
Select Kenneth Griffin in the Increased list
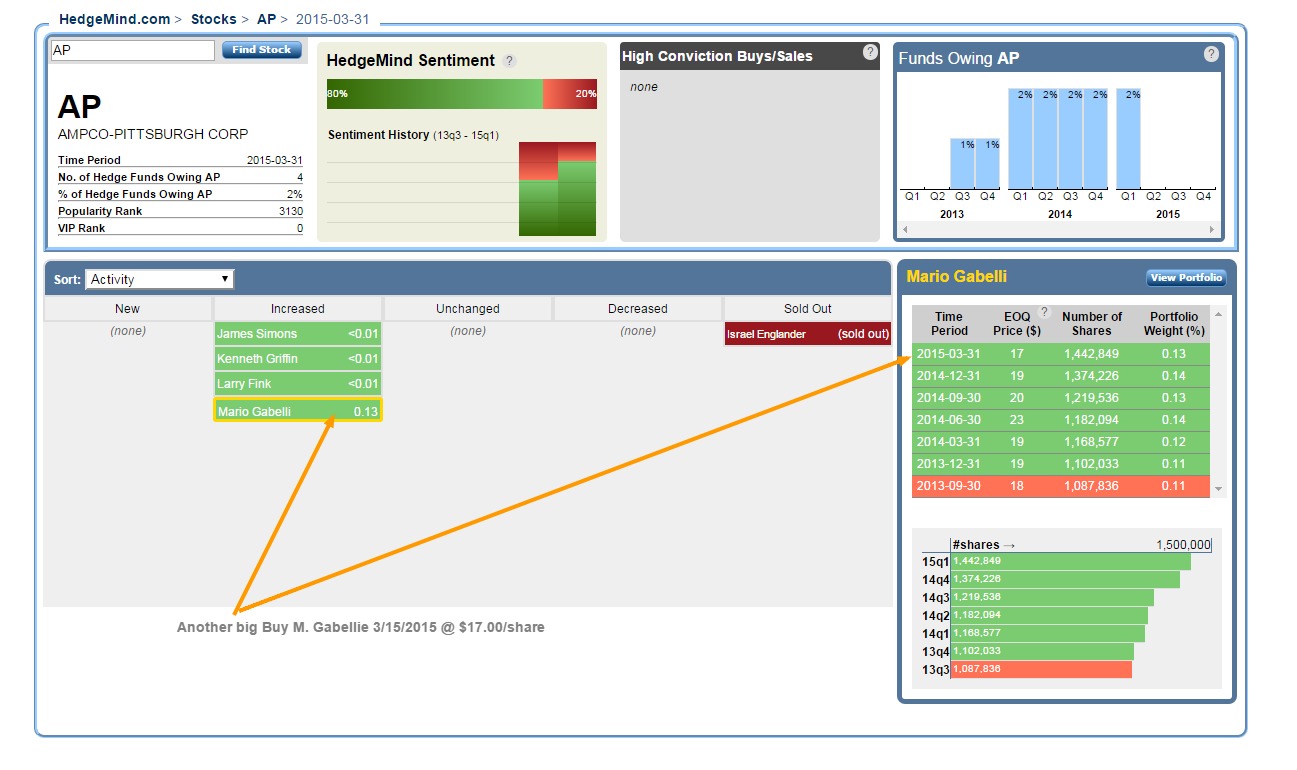coord(298,359)
